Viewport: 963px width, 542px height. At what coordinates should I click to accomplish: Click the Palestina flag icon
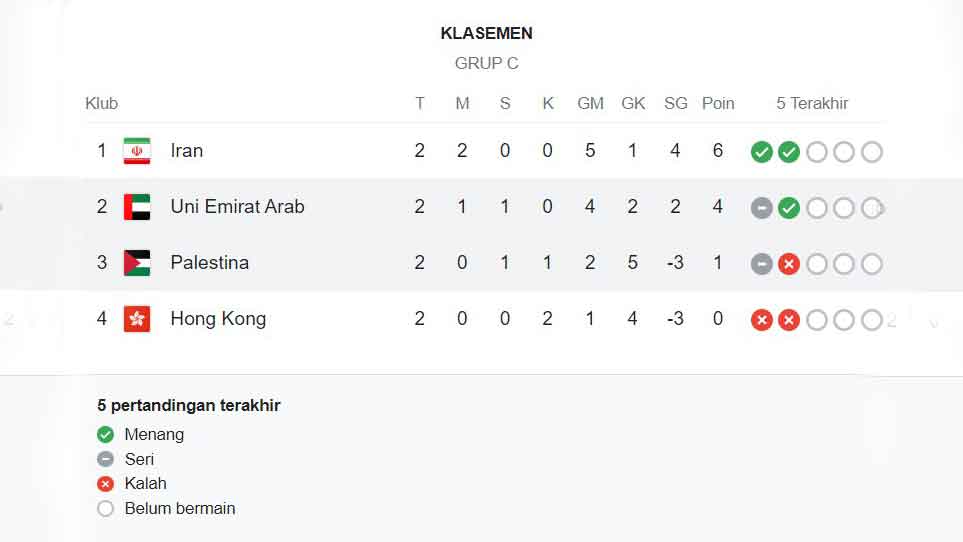(x=137, y=263)
